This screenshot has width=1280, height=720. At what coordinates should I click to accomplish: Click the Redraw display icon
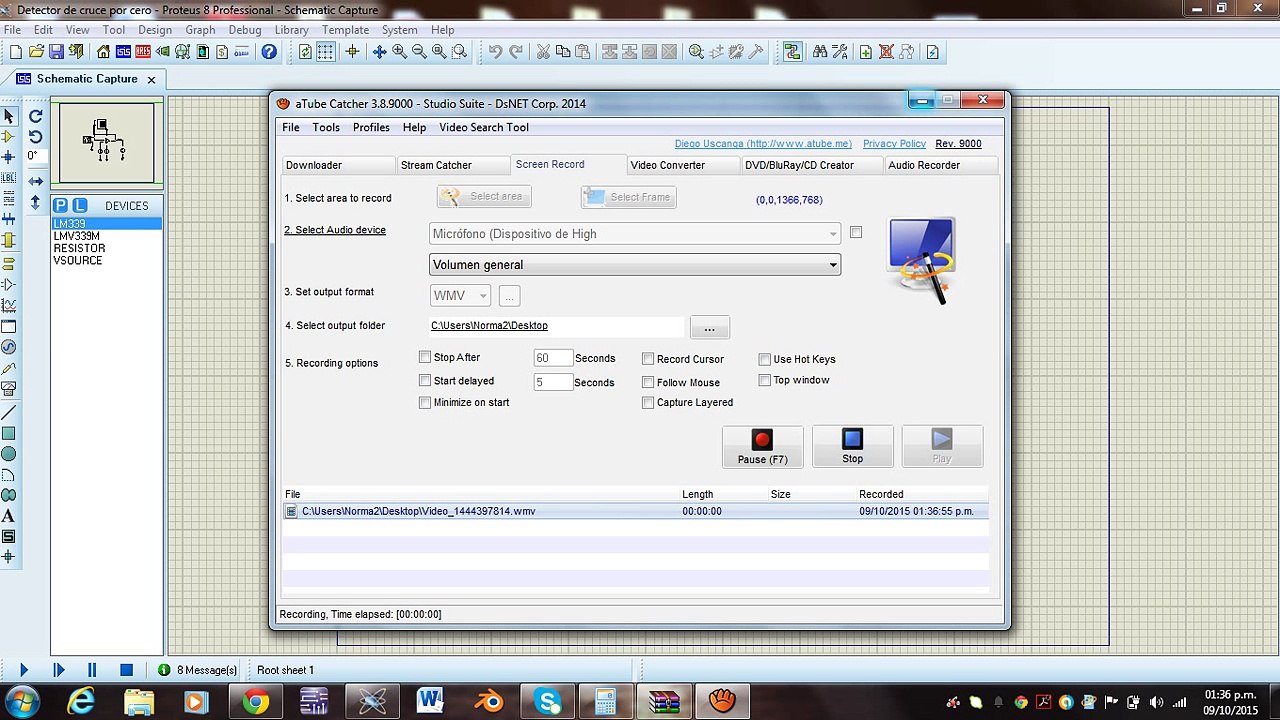click(305, 52)
